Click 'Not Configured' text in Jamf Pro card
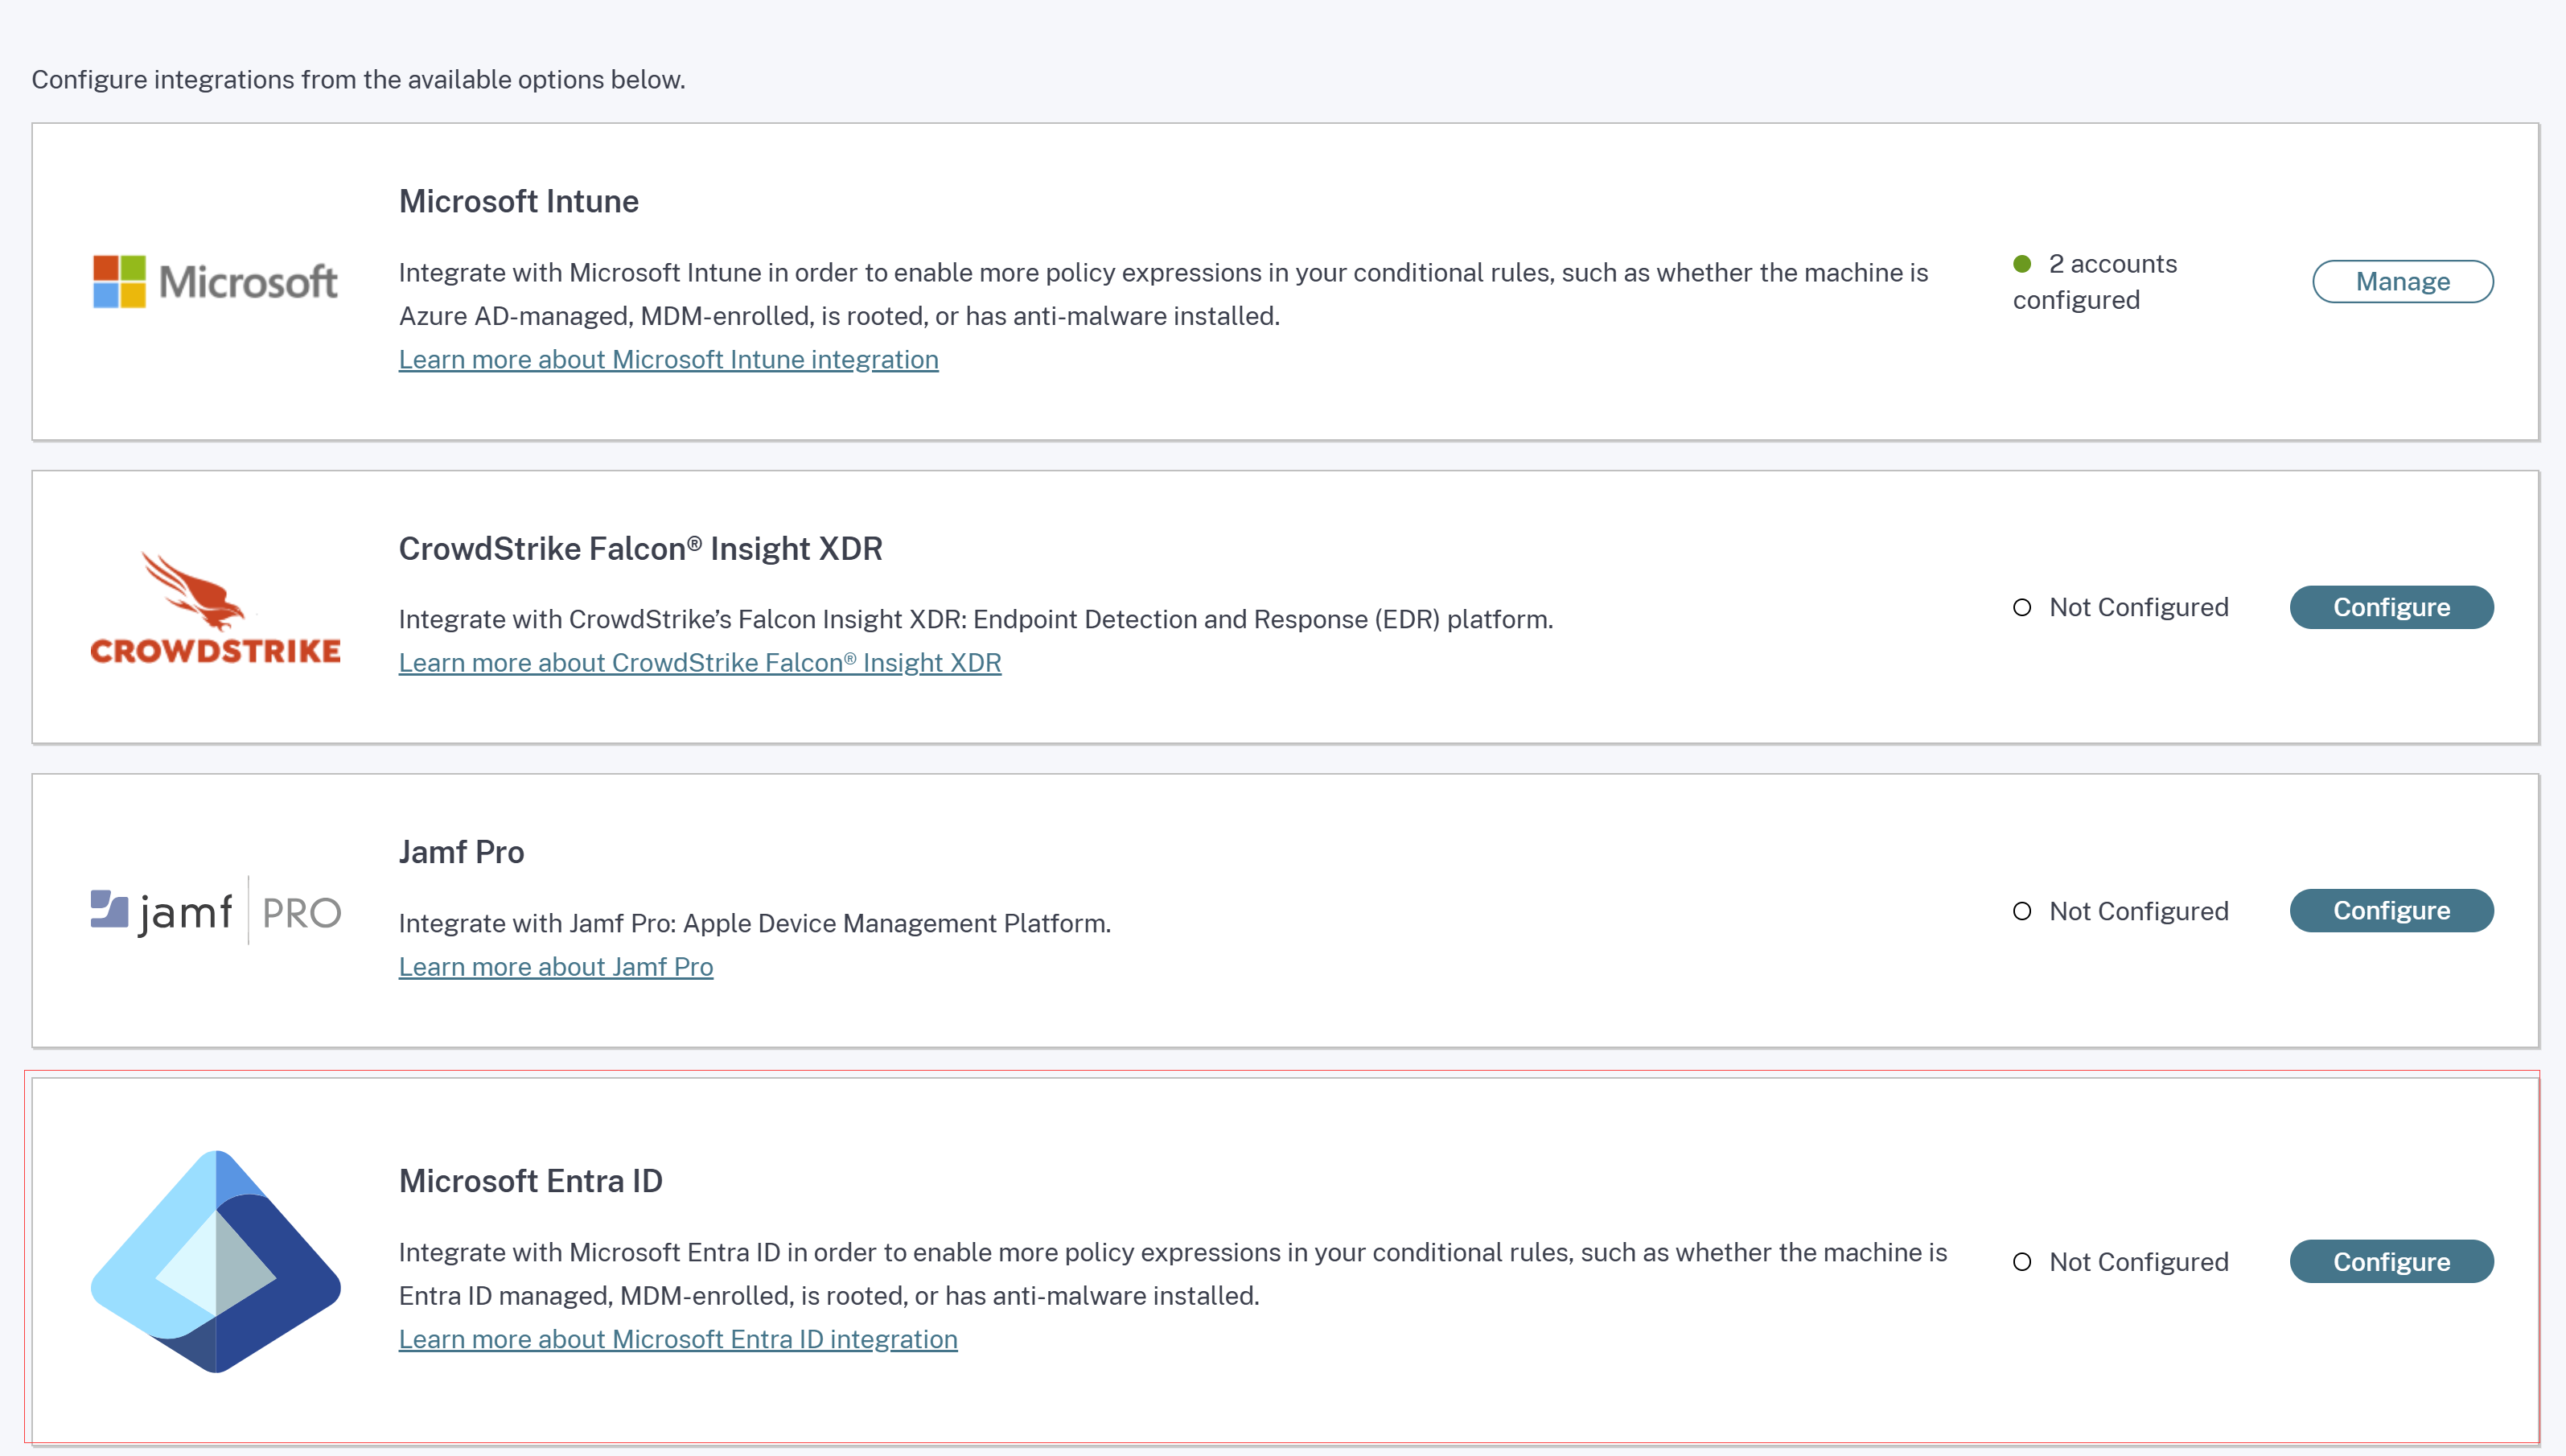 tap(2139, 911)
